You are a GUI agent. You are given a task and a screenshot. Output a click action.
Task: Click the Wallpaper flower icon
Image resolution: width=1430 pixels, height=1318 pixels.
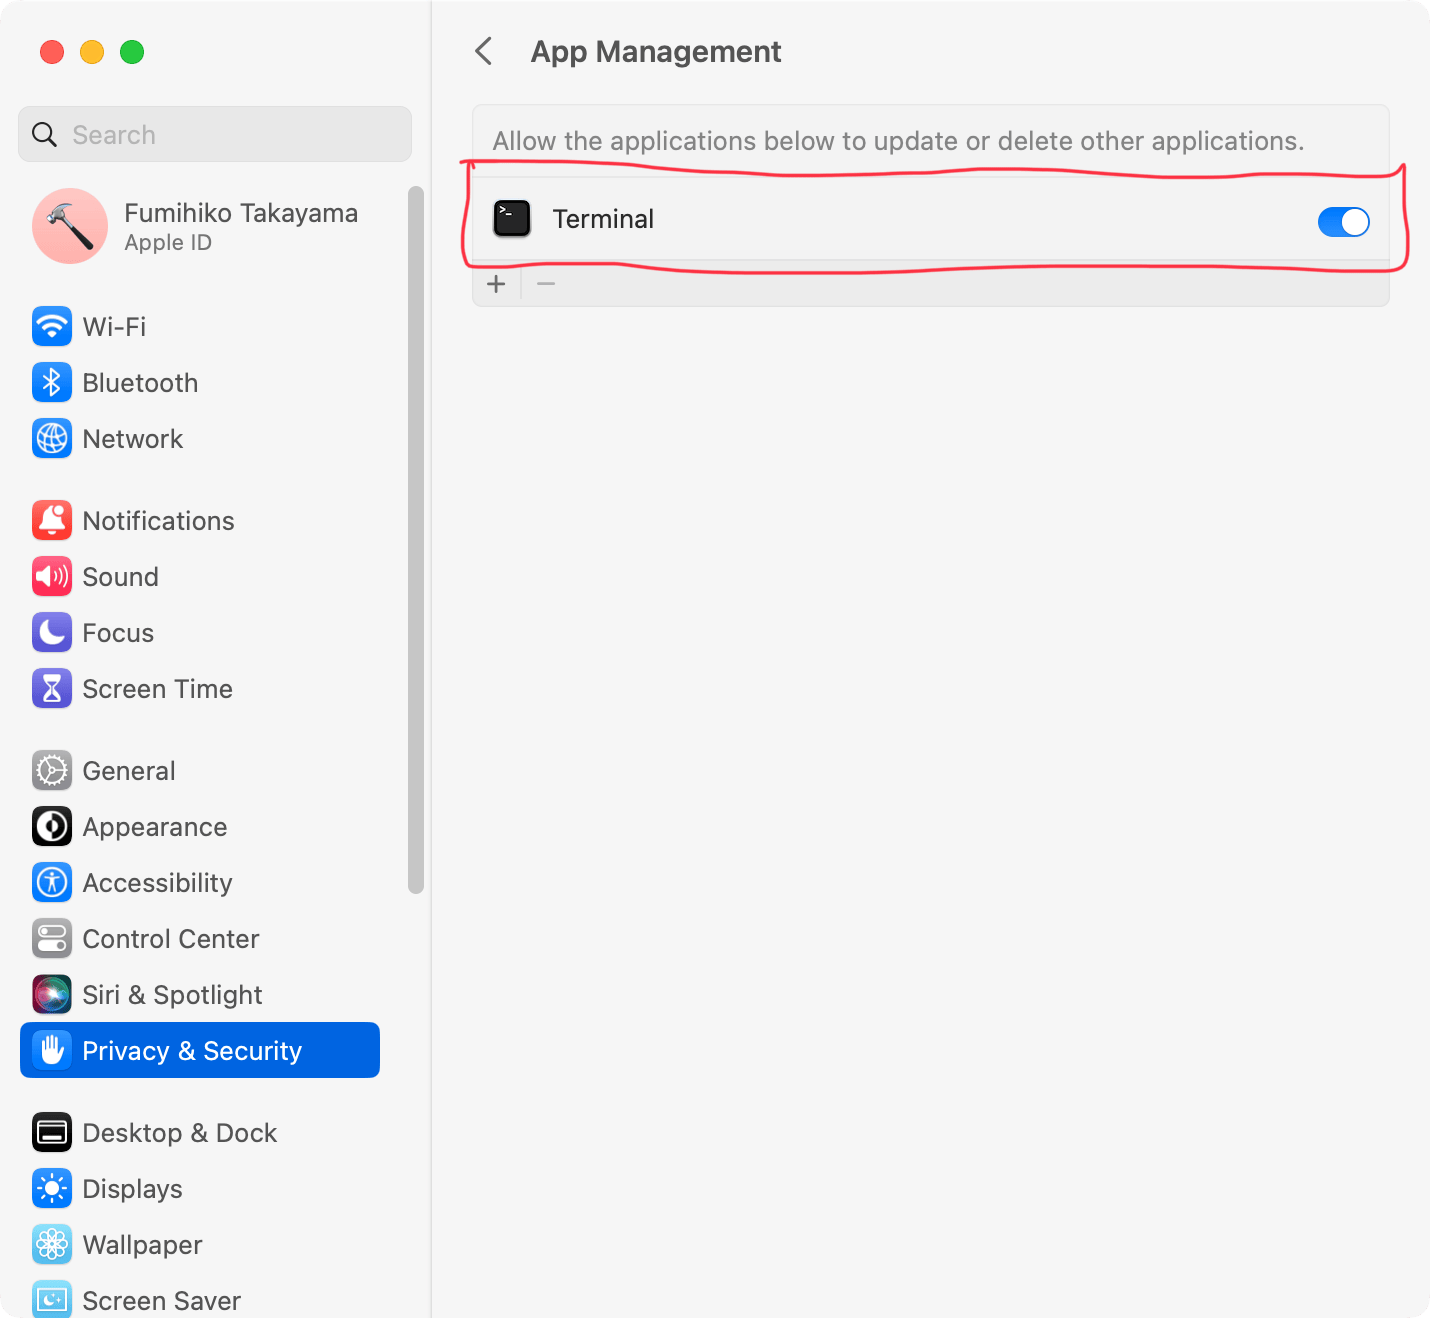click(52, 1244)
